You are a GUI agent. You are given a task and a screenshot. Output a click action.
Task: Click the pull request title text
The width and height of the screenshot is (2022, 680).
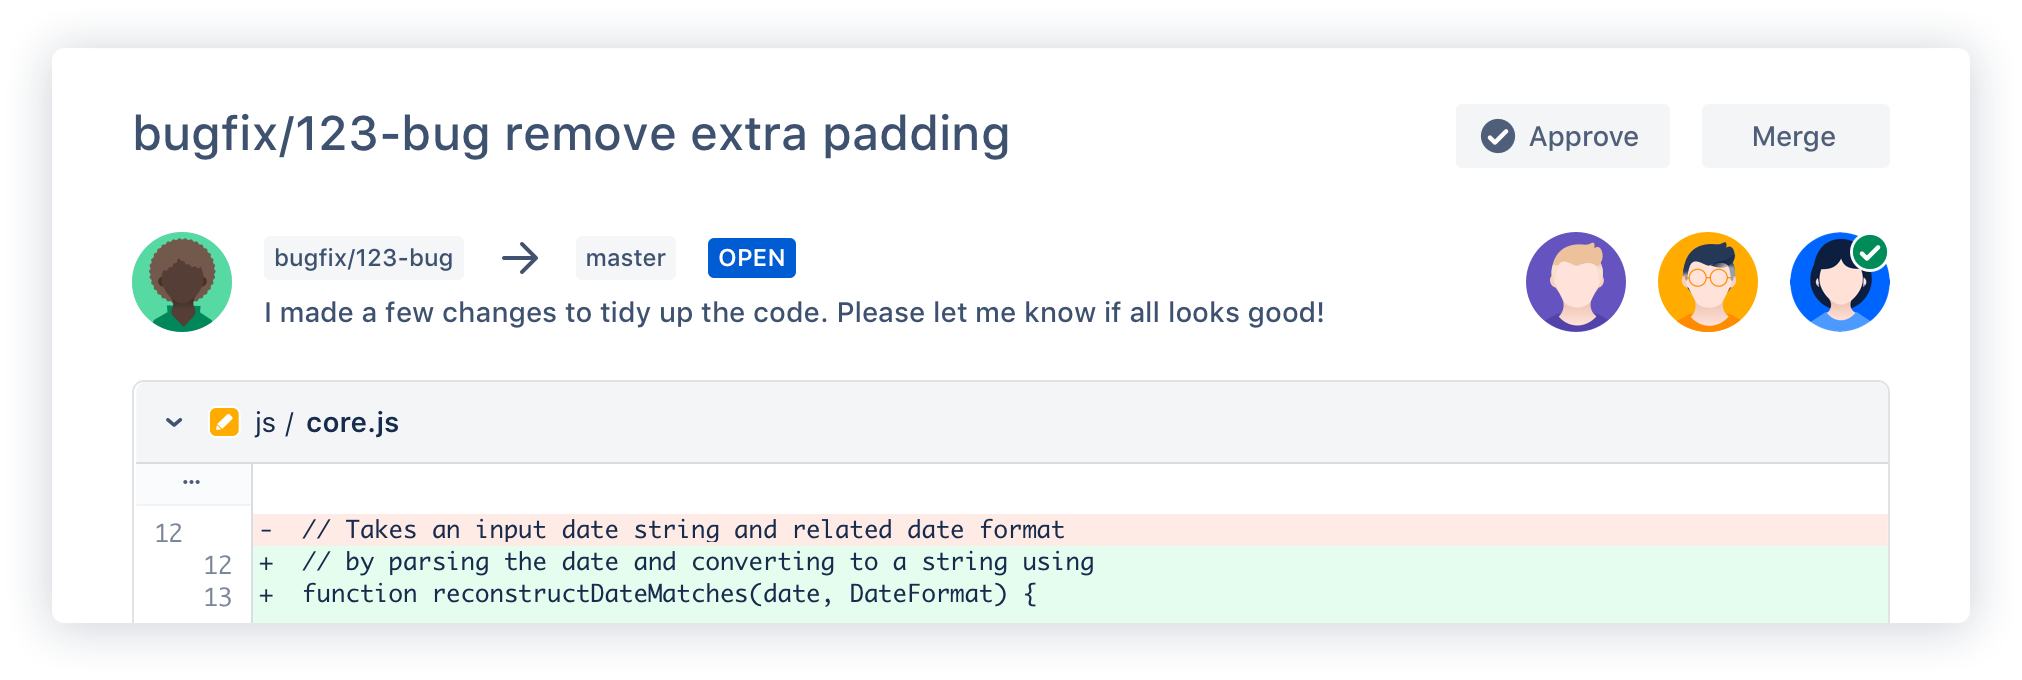(571, 134)
